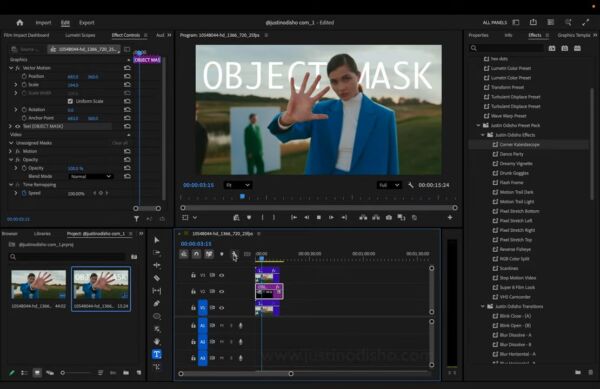Viewport: 600px width, 389px height.
Task: Select the OBJECT MASK clip thumbnail in Project
Action: click(x=101, y=285)
